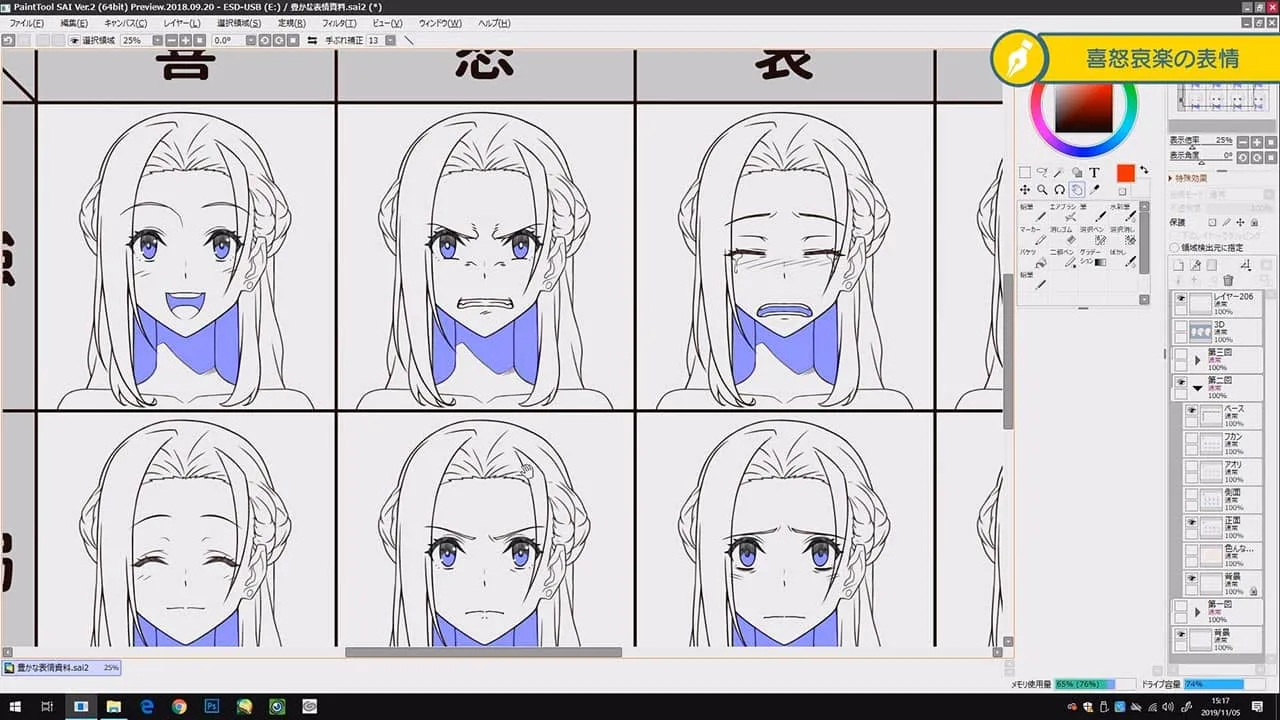
Task: Hide the レイヤー206 layer
Action: pos(1181,299)
